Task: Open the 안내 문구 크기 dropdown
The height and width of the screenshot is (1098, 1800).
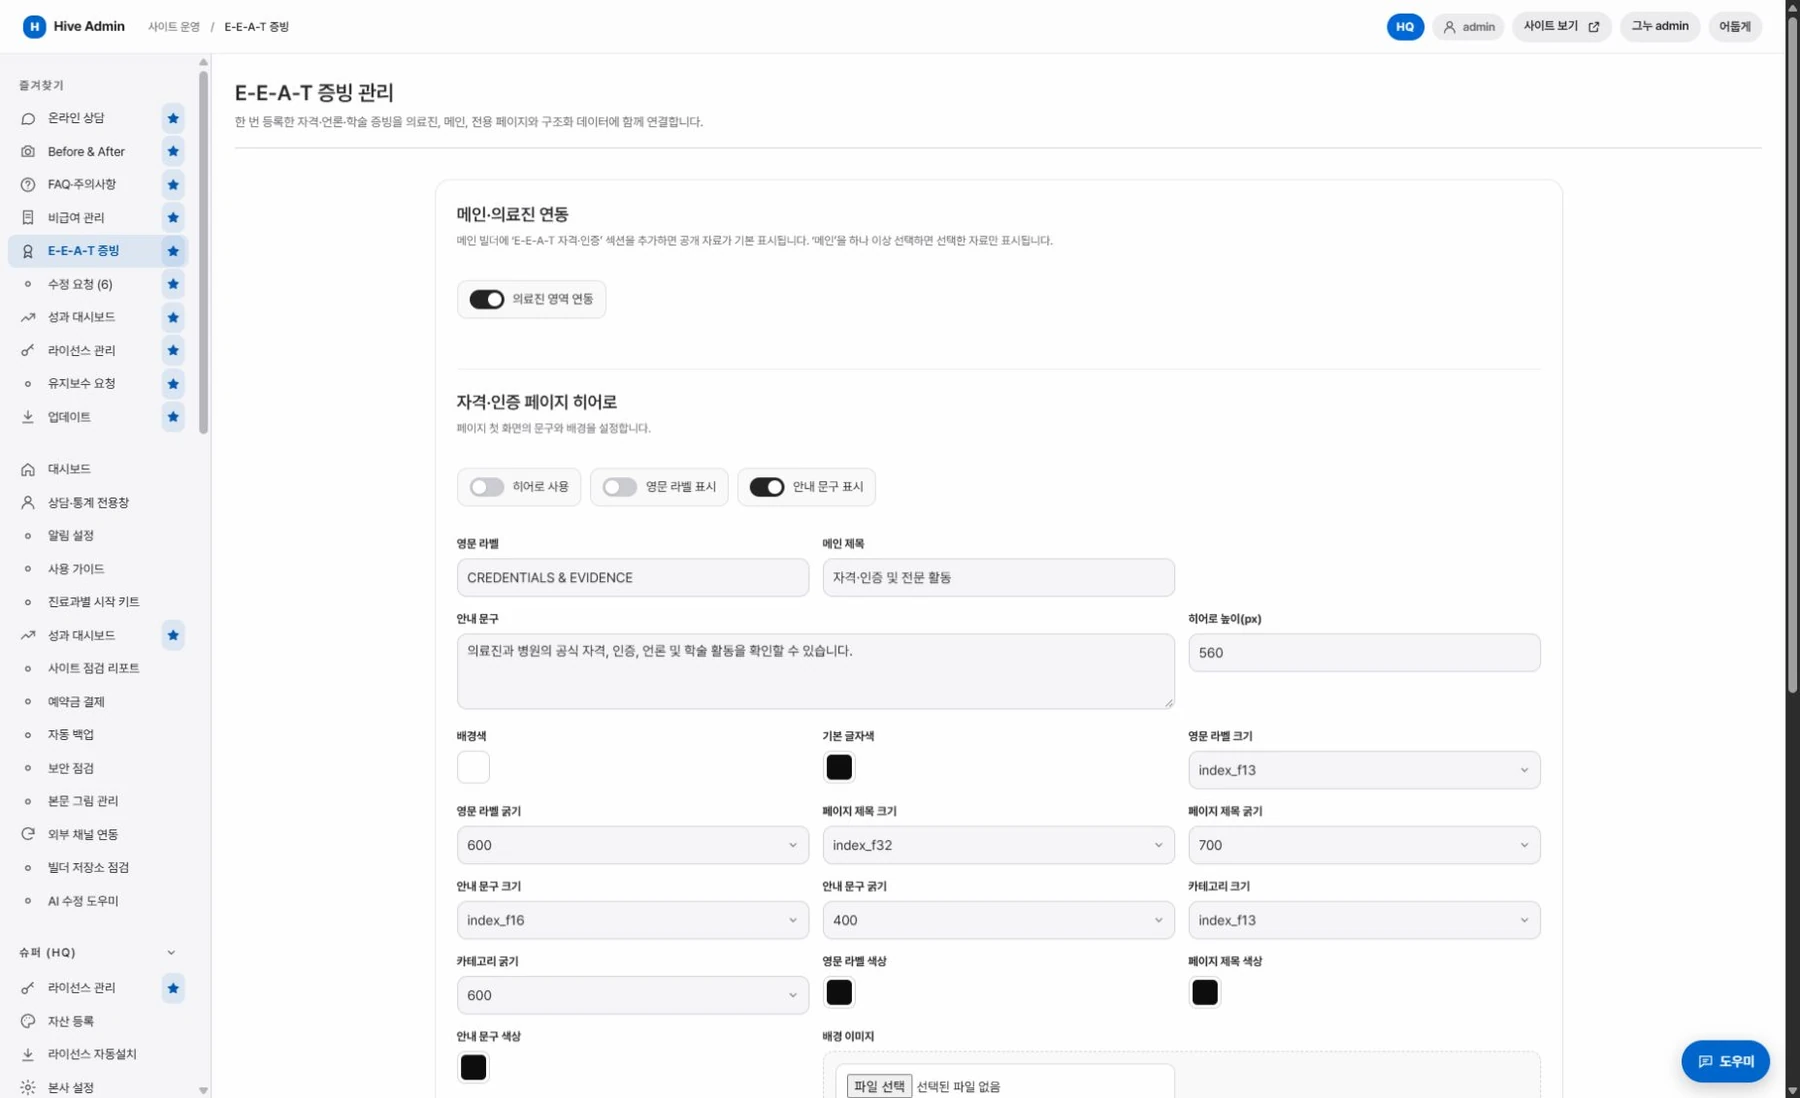Action: 633,920
